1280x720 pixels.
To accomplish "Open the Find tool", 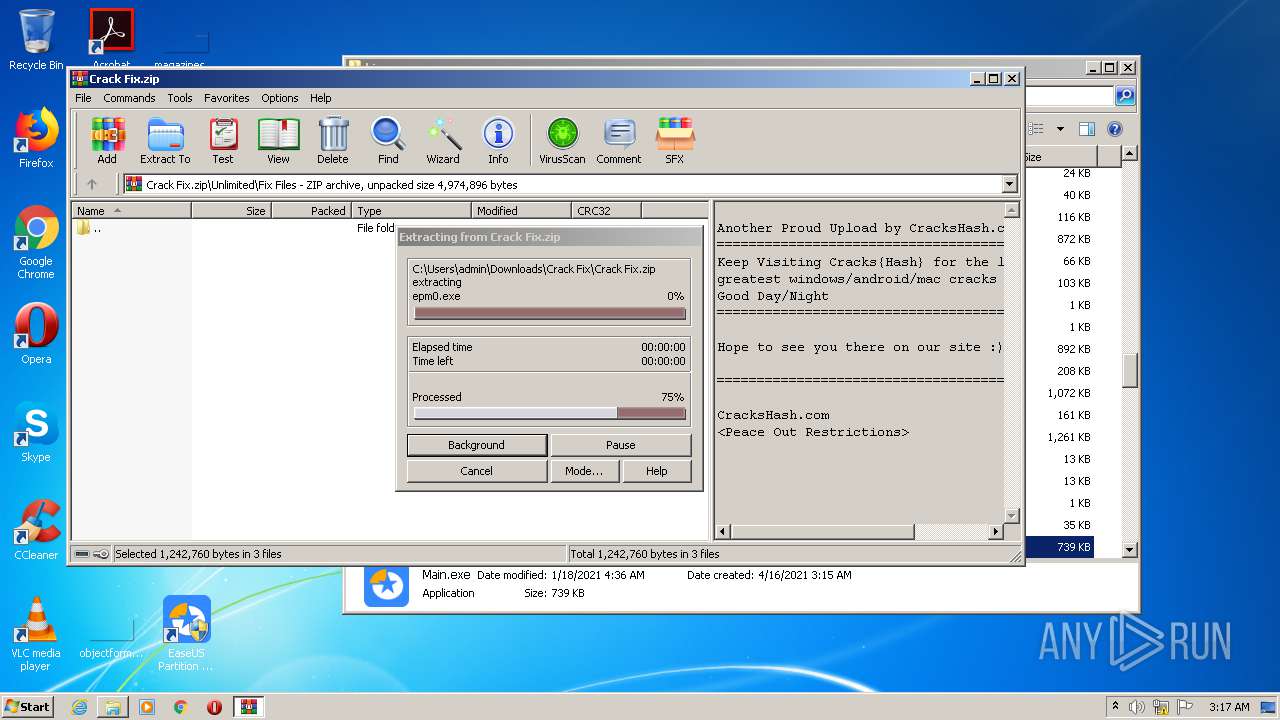I will point(388,140).
